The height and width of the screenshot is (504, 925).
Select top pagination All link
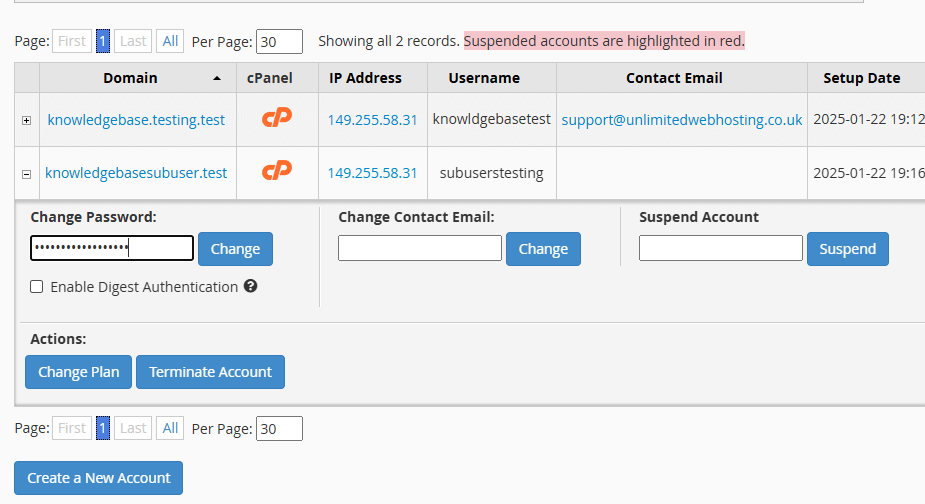coord(170,41)
